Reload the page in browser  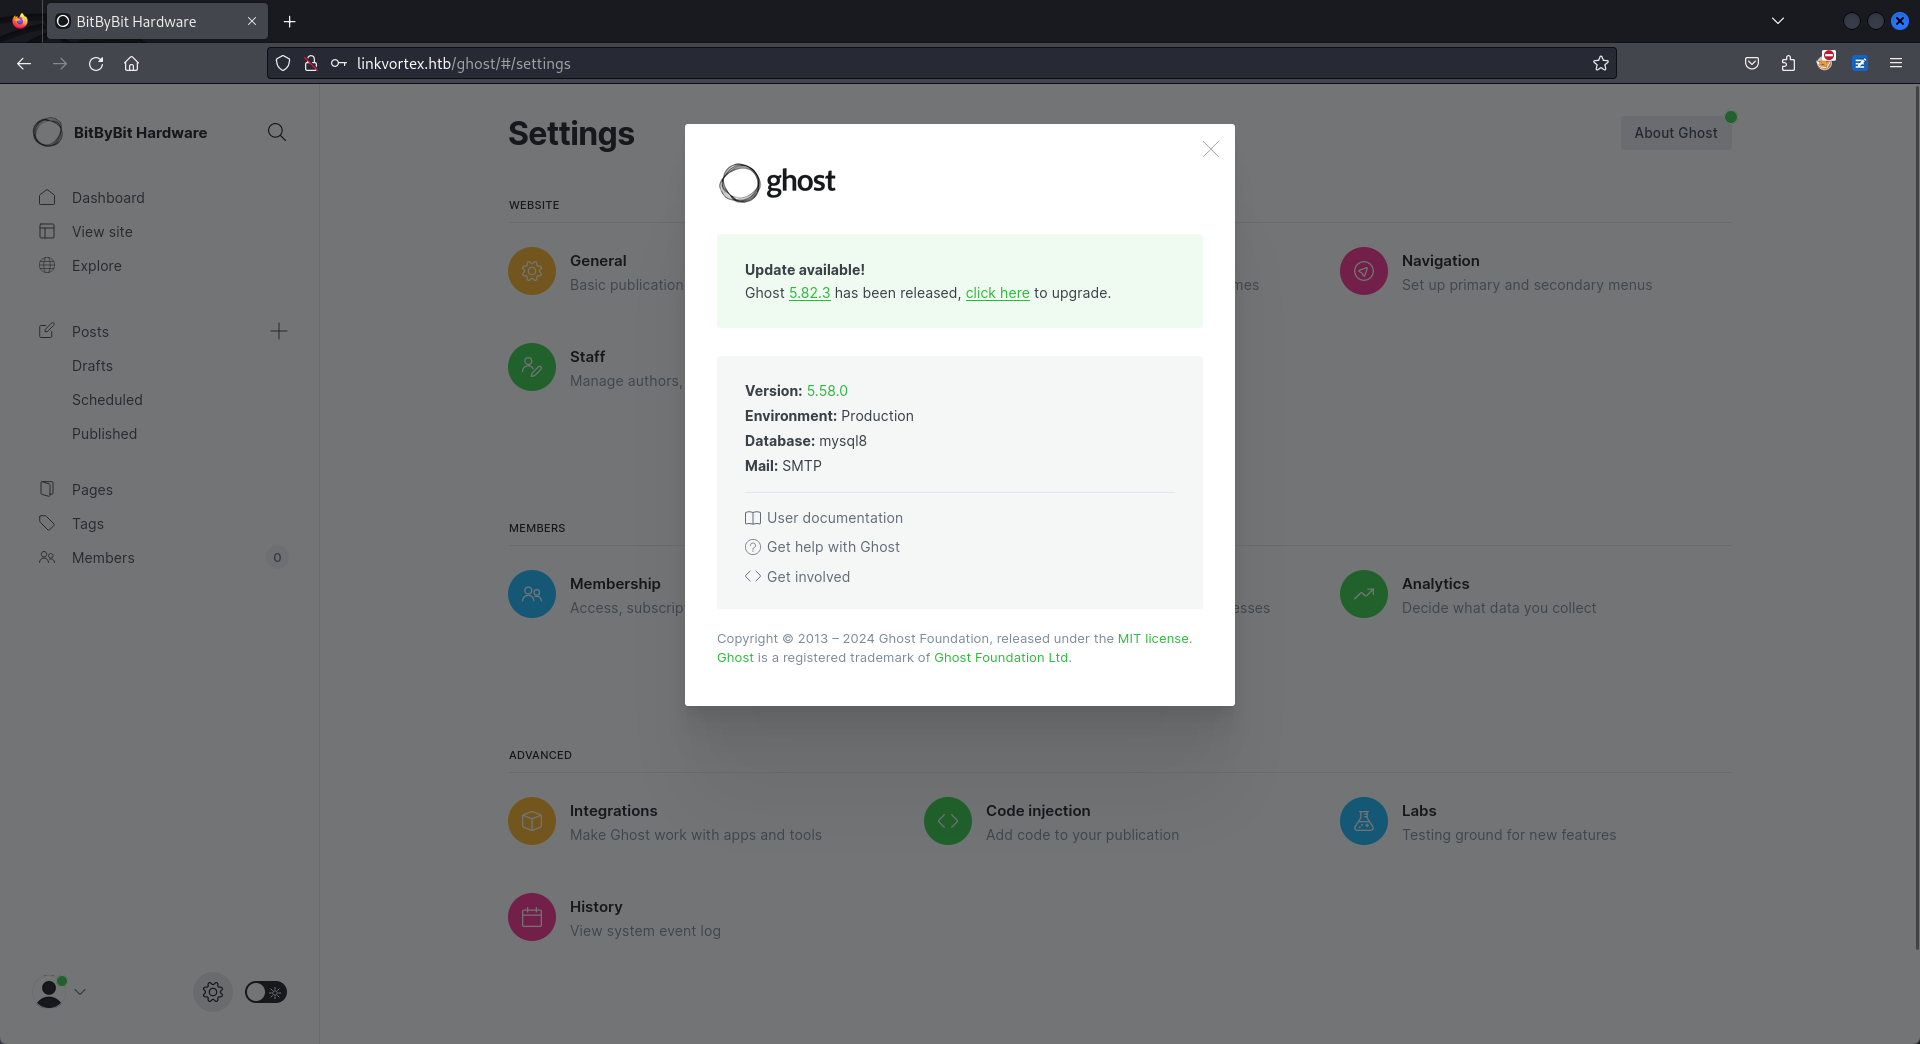(x=96, y=63)
